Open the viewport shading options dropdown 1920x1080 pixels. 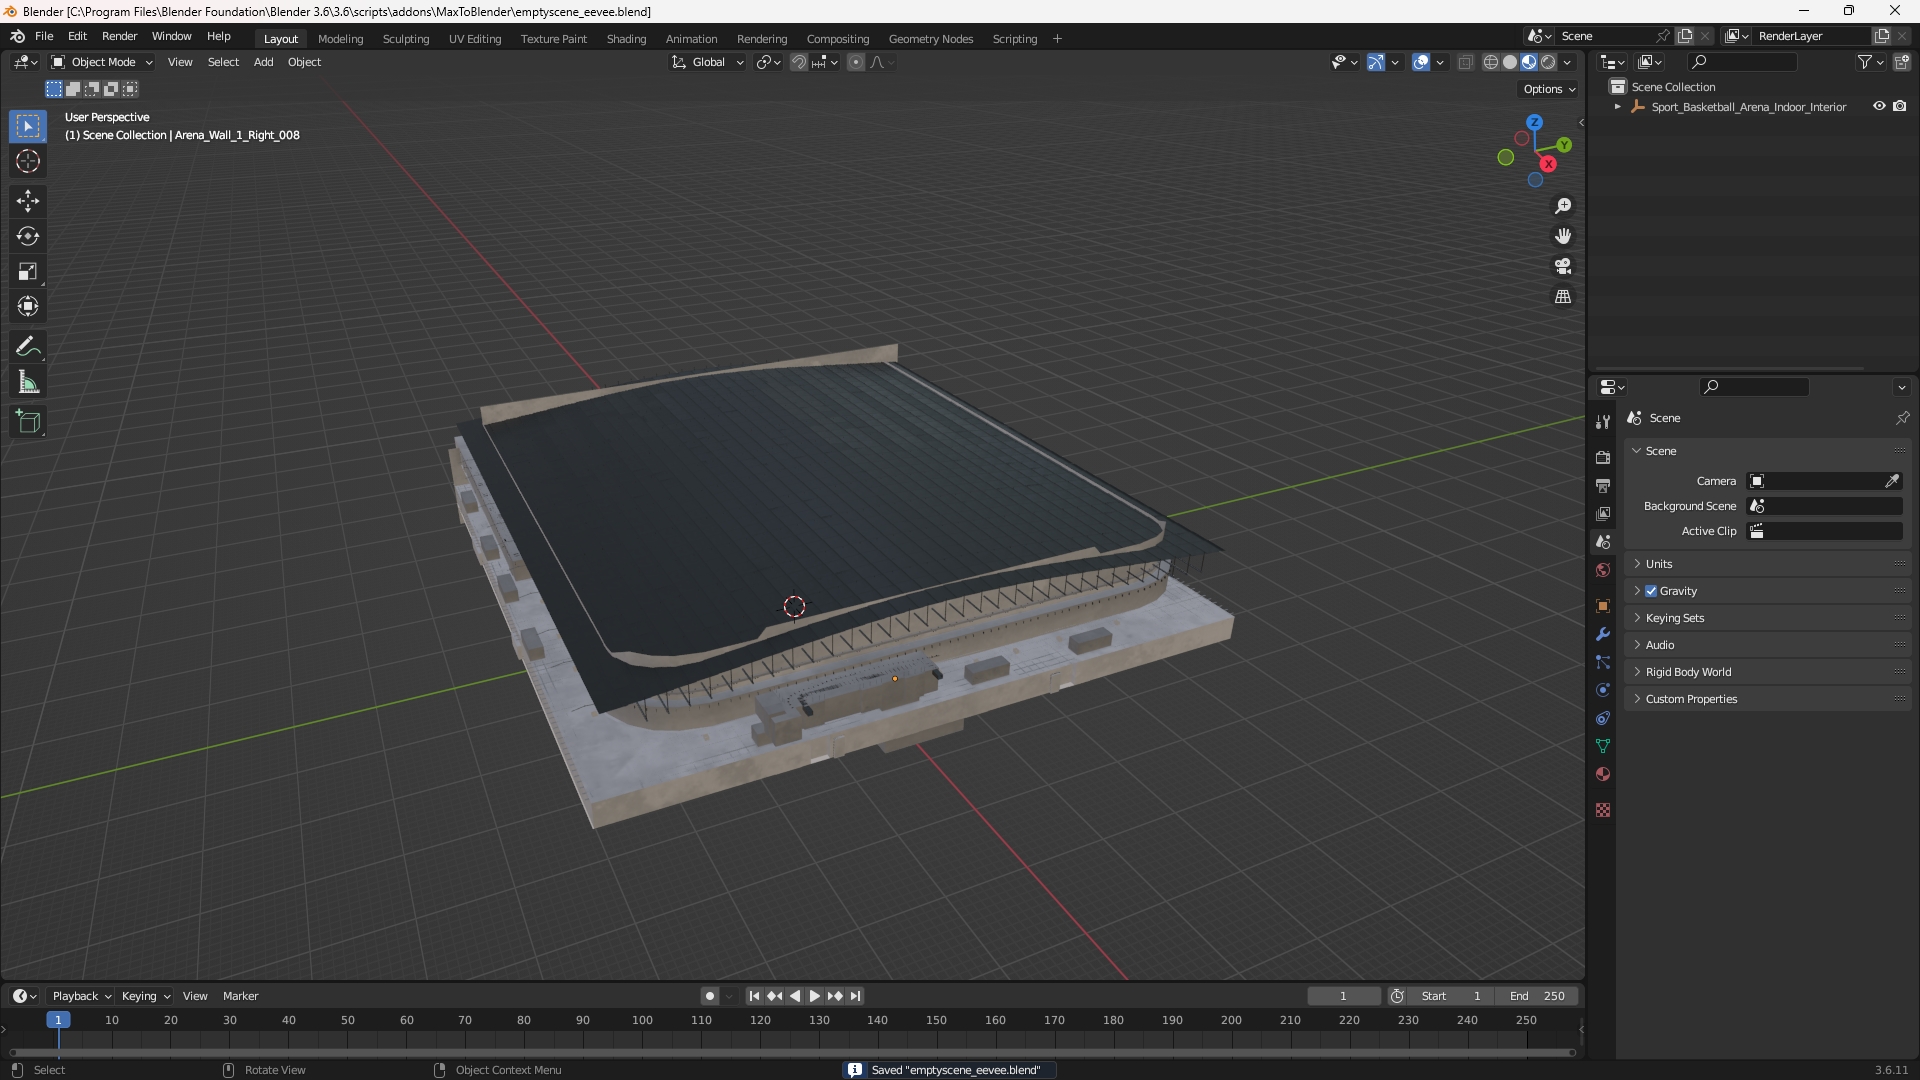tap(1567, 62)
